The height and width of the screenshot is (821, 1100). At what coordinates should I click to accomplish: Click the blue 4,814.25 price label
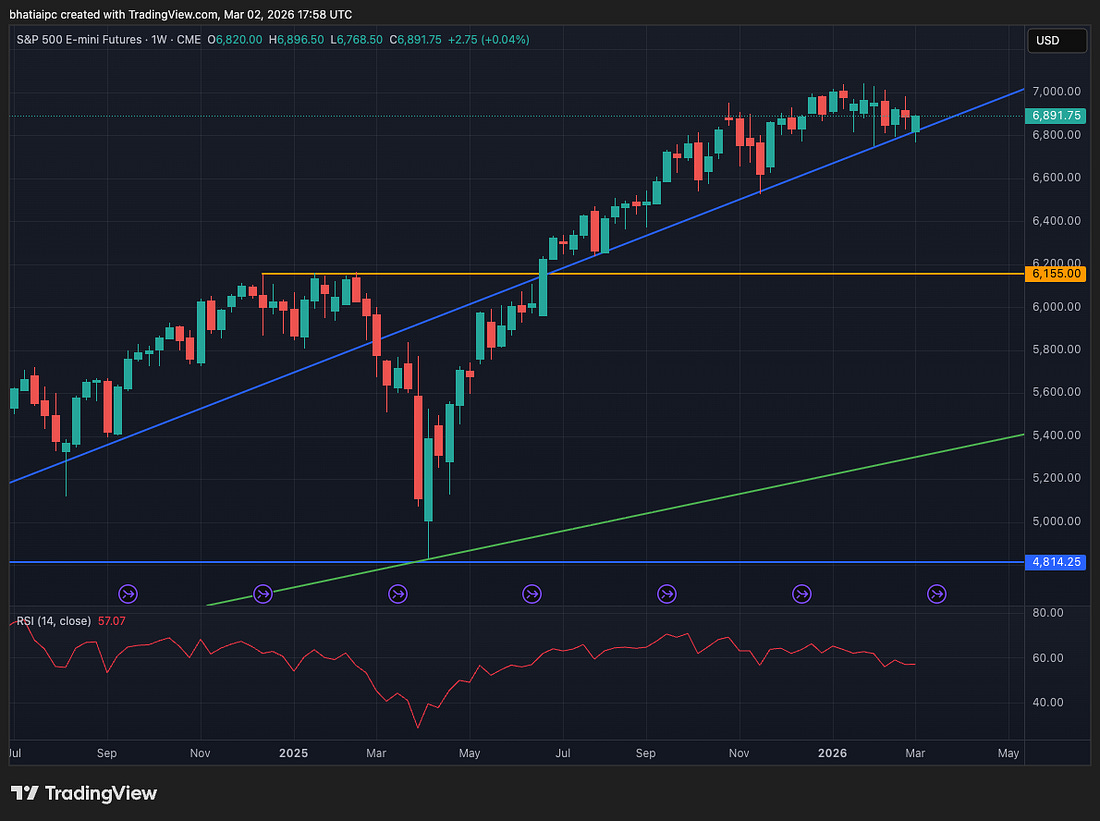pyautogui.click(x=1056, y=562)
